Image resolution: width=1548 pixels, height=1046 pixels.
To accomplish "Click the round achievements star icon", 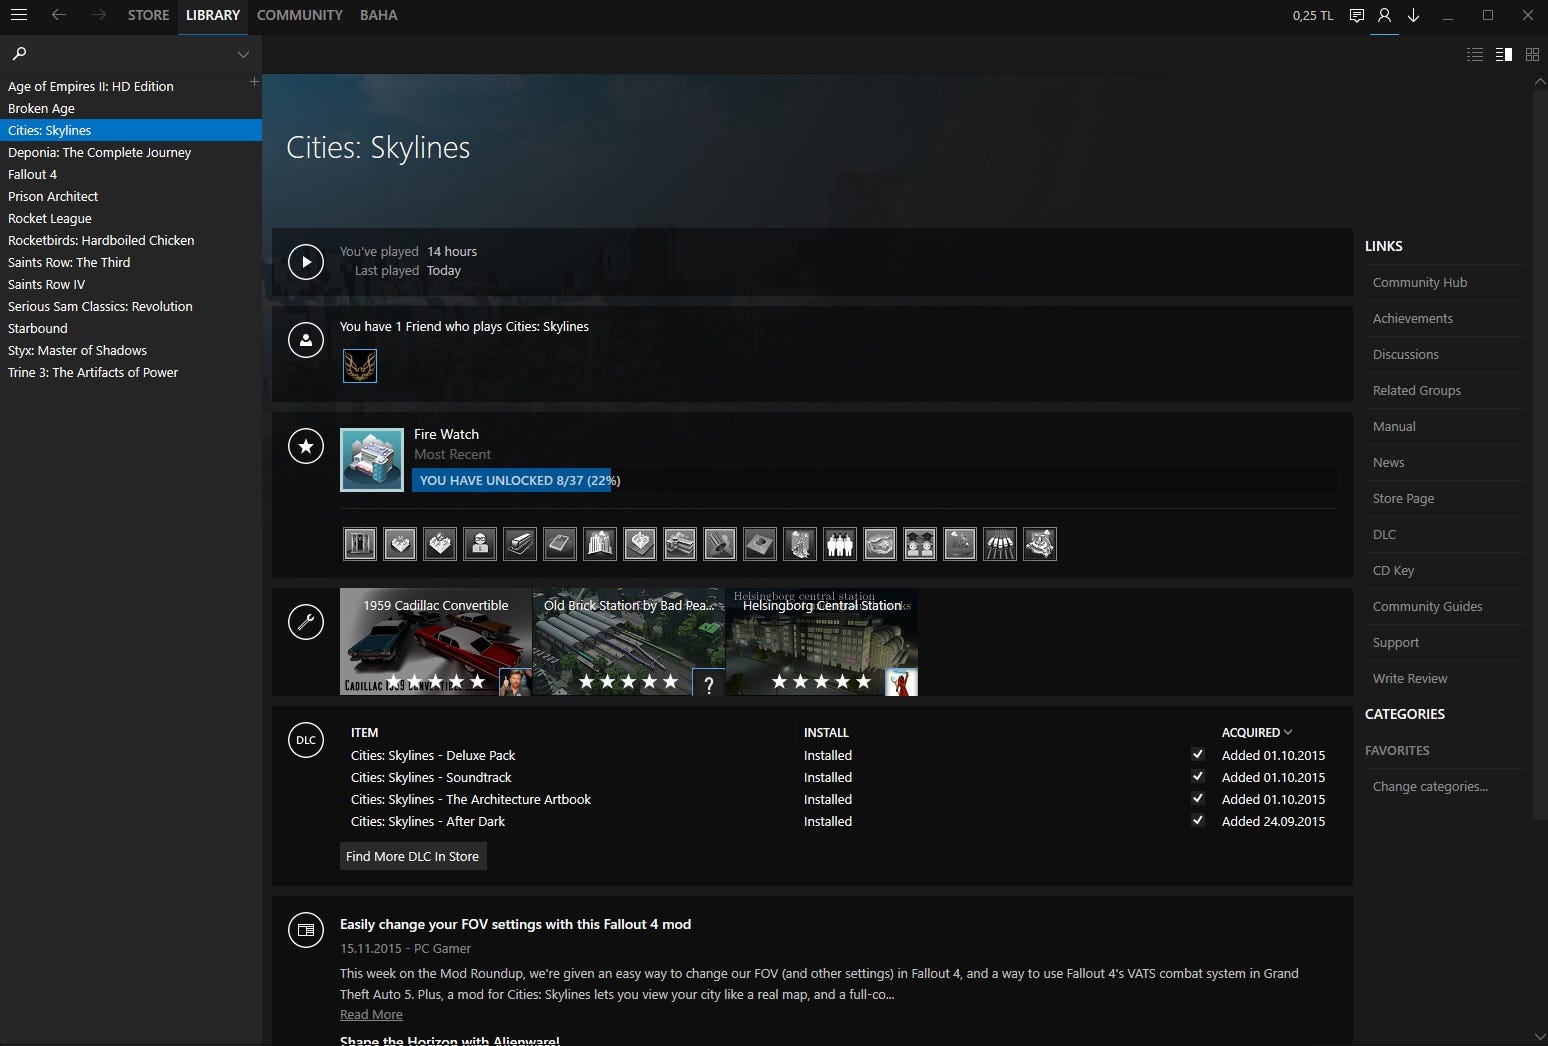I will (306, 446).
